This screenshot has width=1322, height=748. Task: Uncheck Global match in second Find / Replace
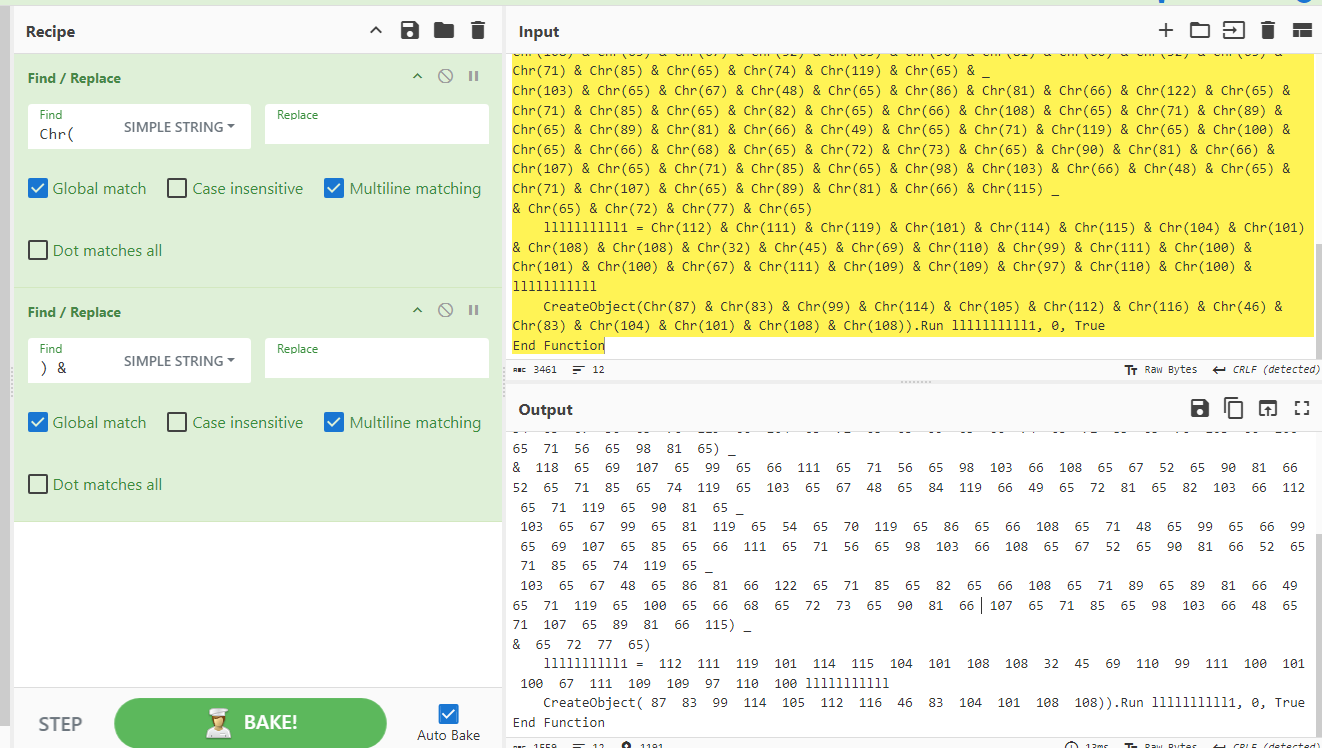pyautogui.click(x=38, y=422)
